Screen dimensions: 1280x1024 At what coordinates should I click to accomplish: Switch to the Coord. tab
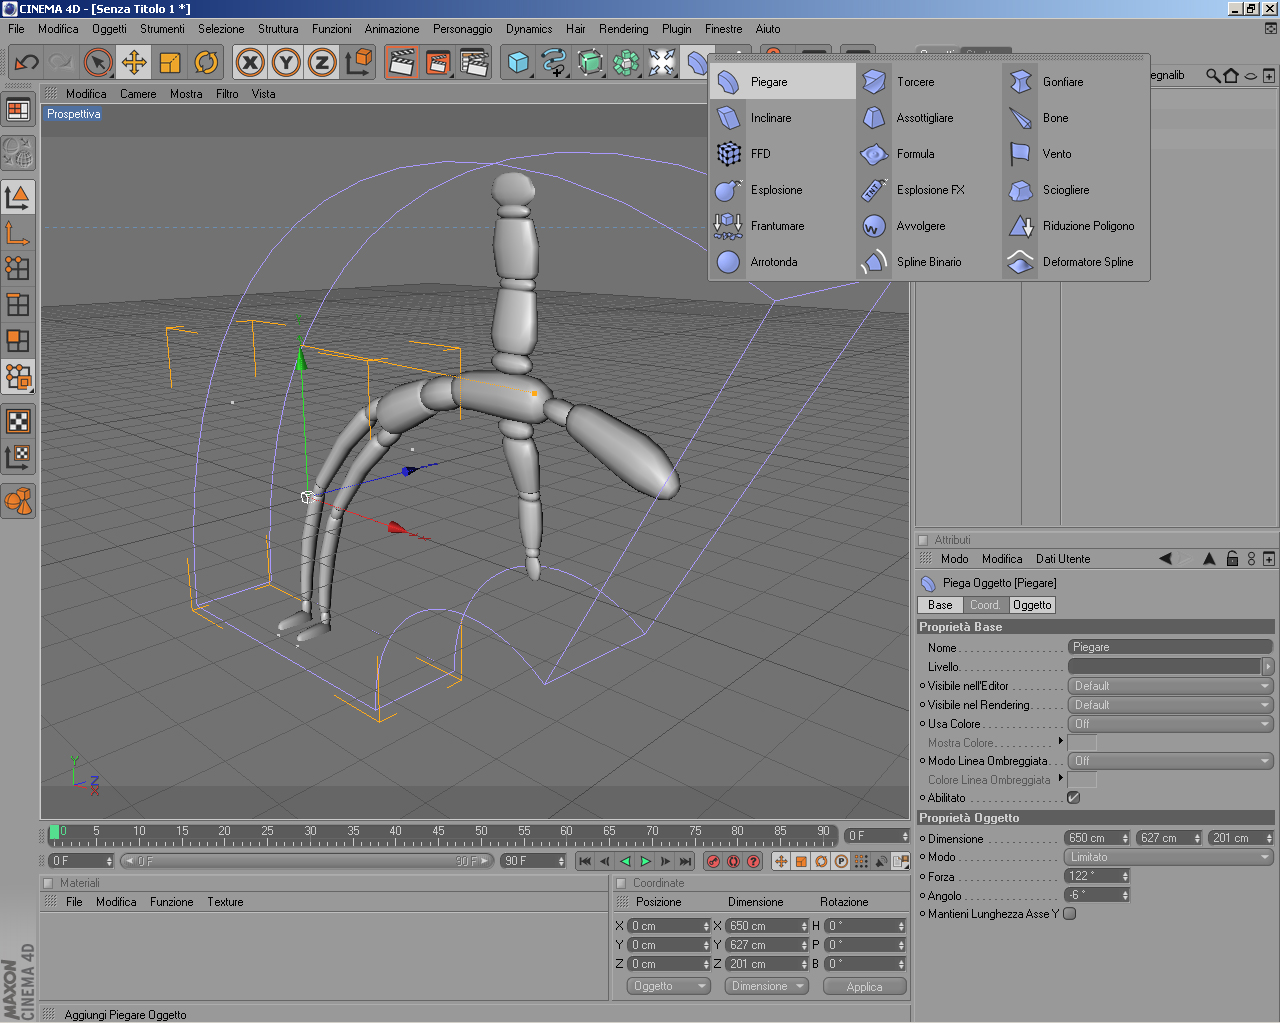(x=984, y=605)
